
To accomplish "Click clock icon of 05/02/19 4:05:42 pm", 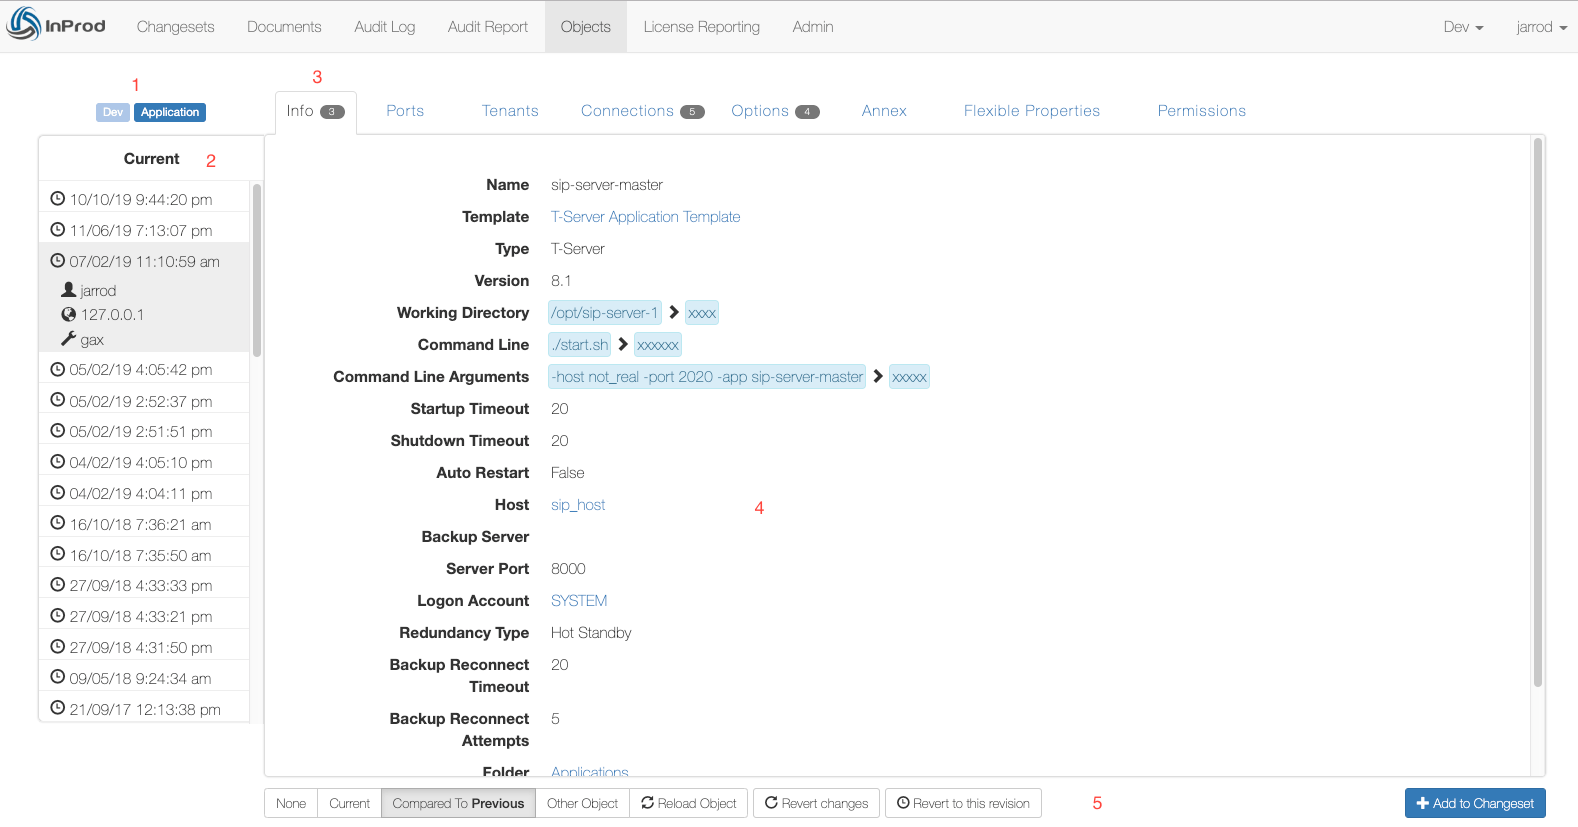I will [58, 369].
